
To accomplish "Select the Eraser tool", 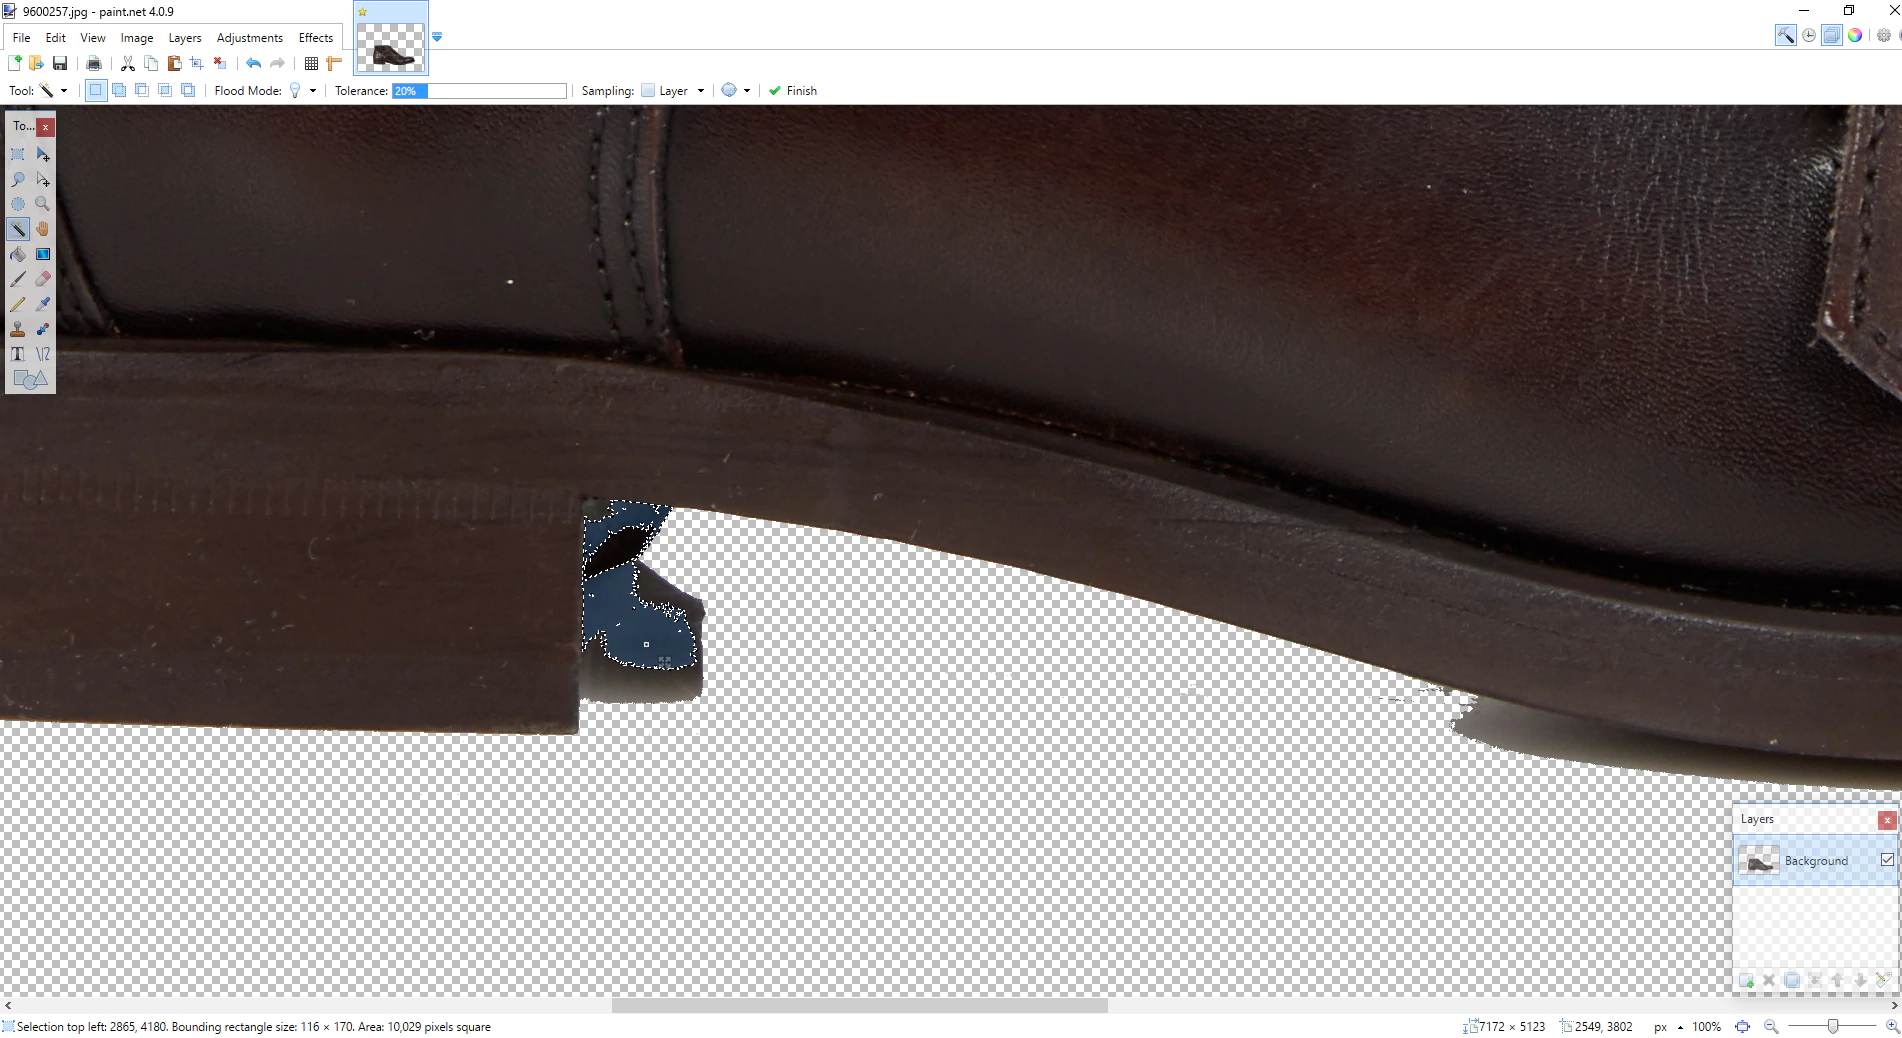I will pyautogui.click(x=43, y=279).
